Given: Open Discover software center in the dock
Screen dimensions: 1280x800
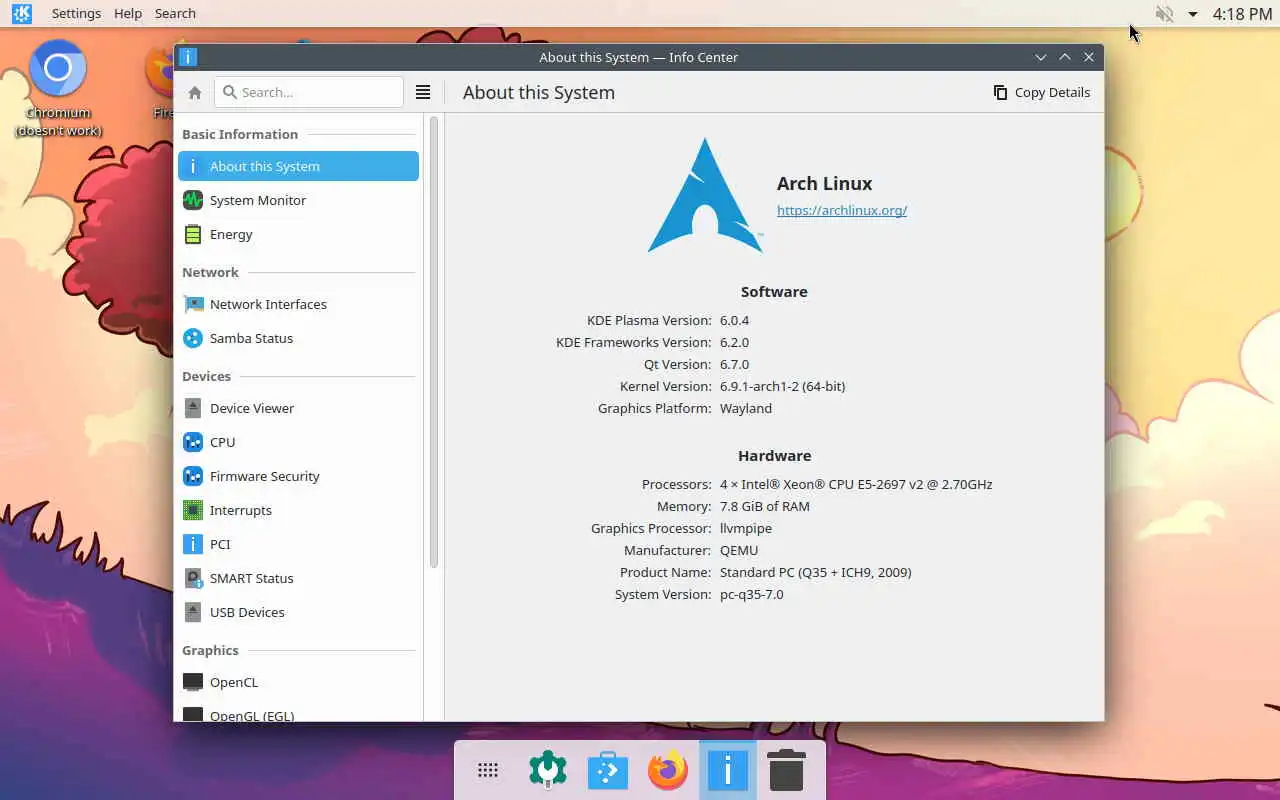Looking at the screenshot, I should (608, 770).
